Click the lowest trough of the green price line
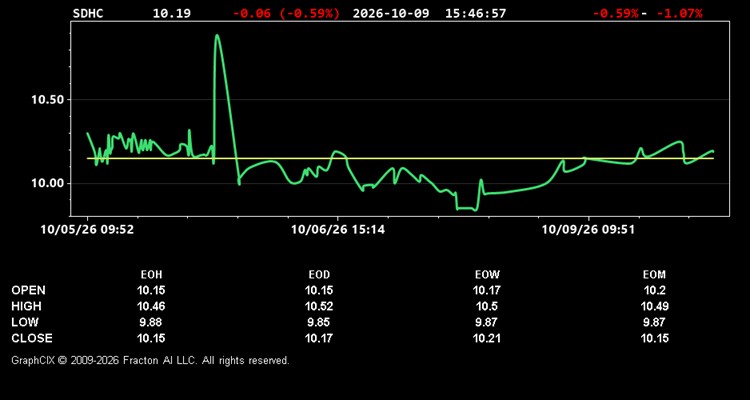This screenshot has height=400, width=750. click(474, 210)
